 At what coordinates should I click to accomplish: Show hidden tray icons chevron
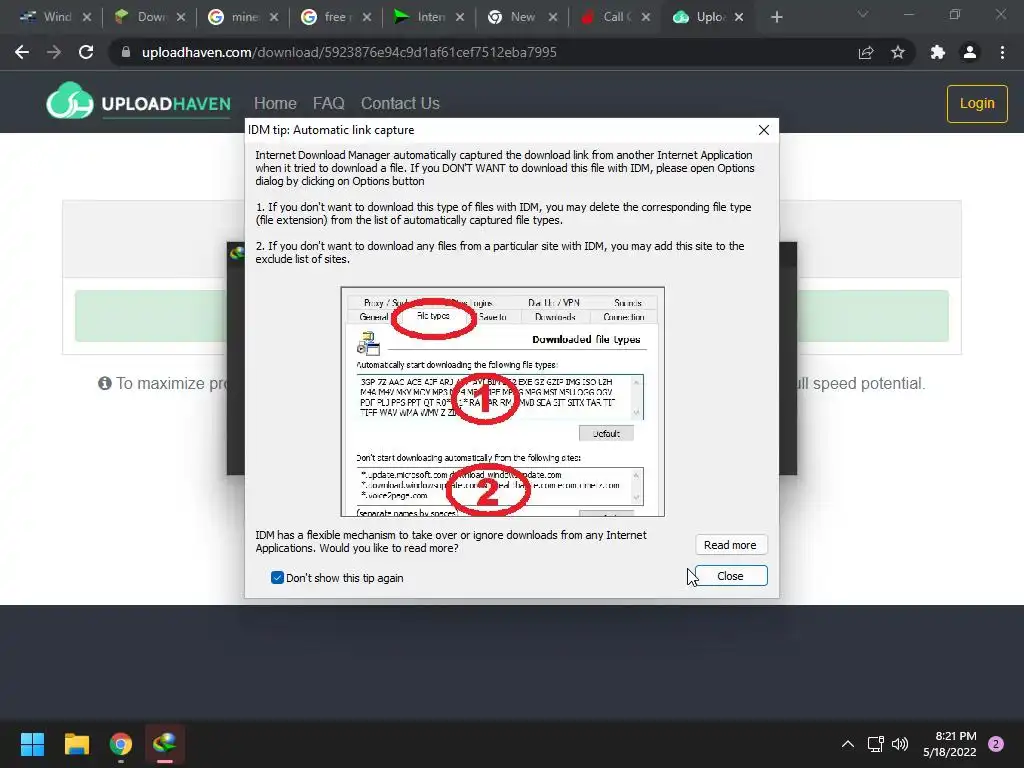point(848,744)
